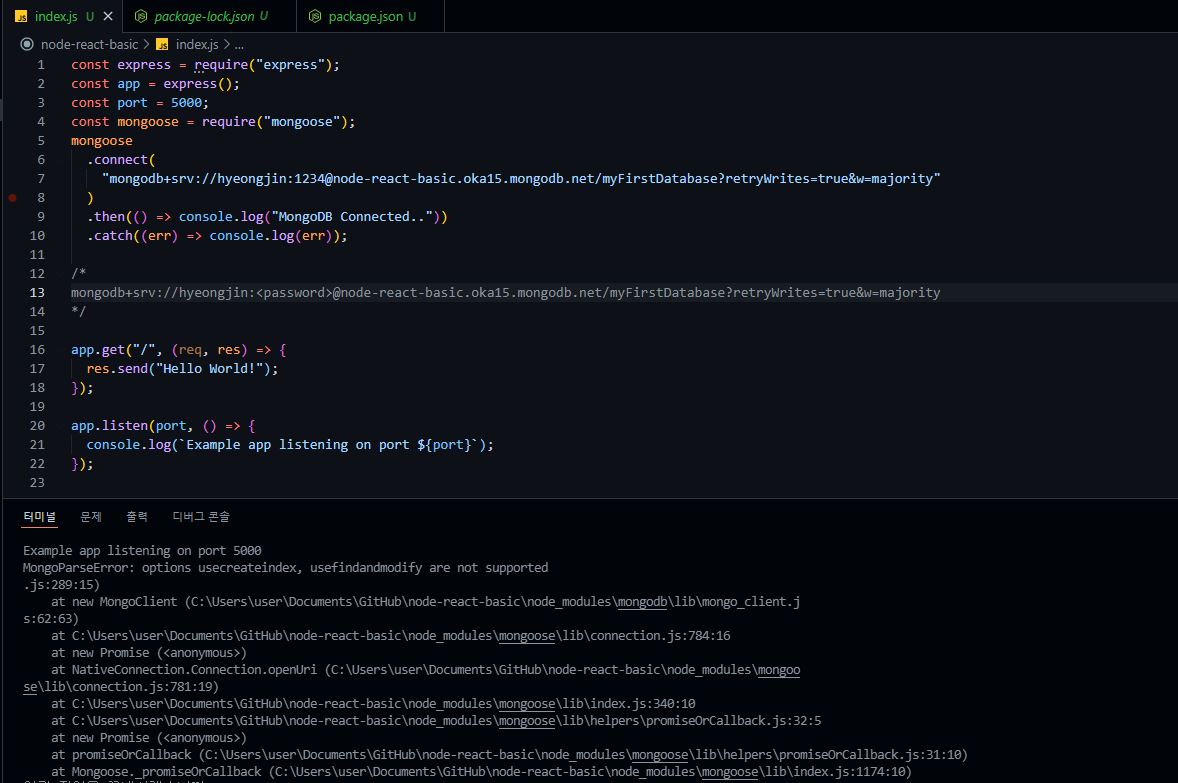Viewport: 1178px width, 783px height.
Task: Click the circle icon before node-react-basic breadcrumb
Action: coord(27,44)
